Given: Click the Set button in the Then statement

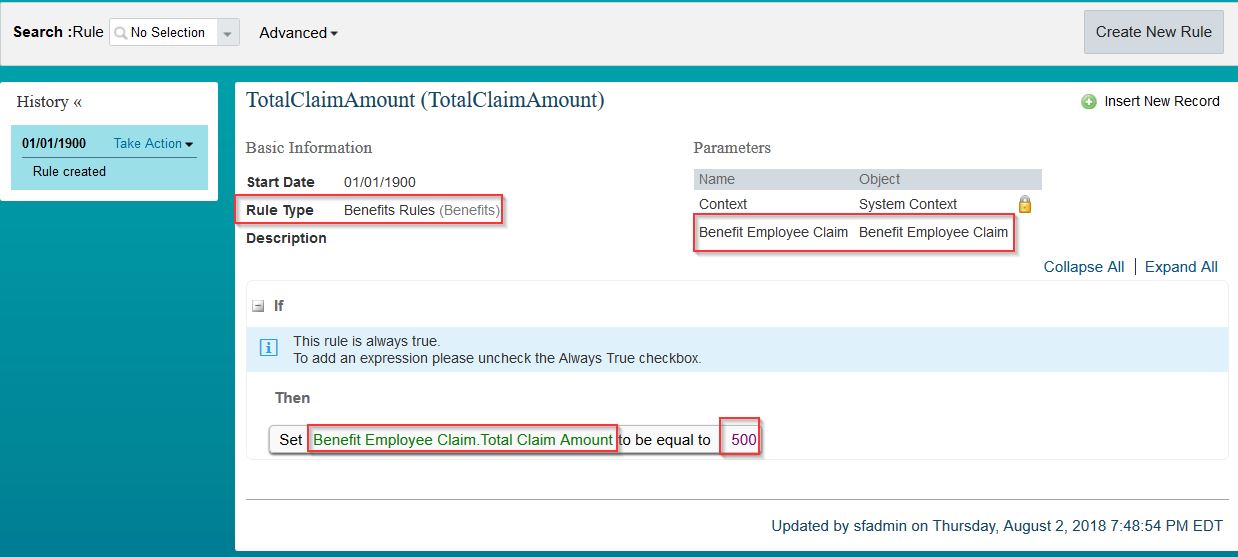Looking at the screenshot, I should pos(290,440).
